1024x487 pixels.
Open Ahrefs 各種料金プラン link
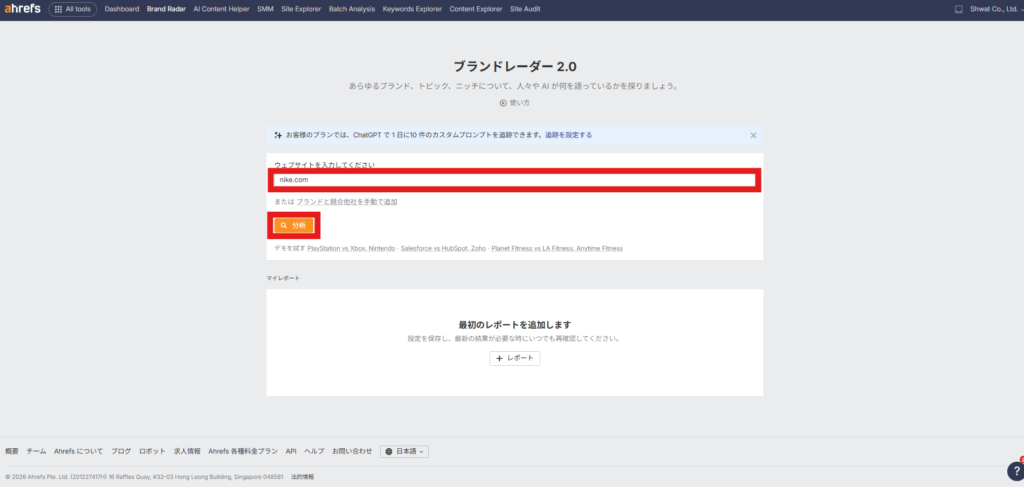tap(243, 451)
